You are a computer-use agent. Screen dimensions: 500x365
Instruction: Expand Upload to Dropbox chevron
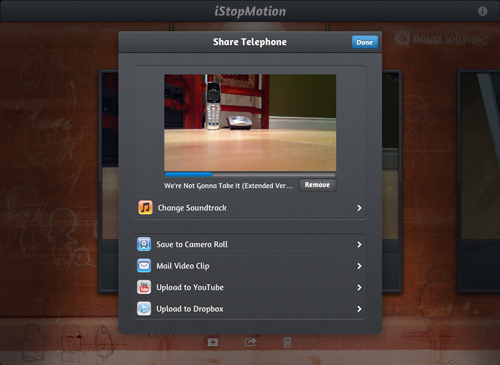359,309
